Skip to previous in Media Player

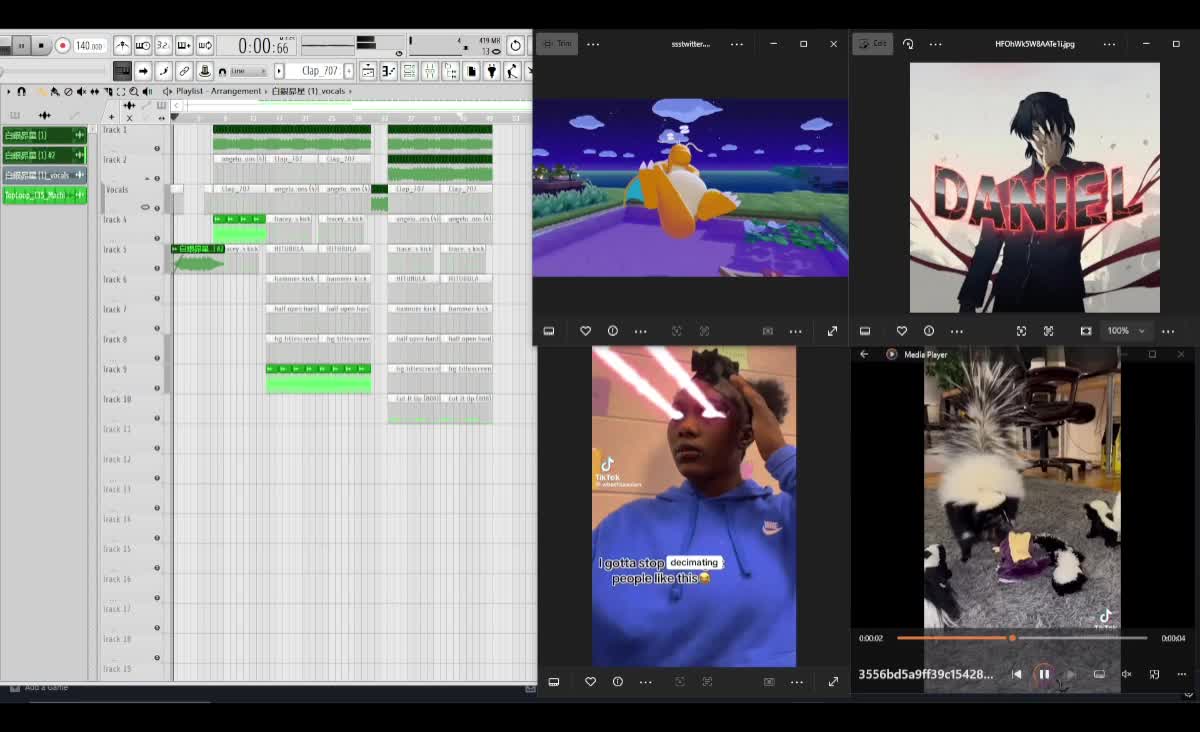click(1016, 674)
